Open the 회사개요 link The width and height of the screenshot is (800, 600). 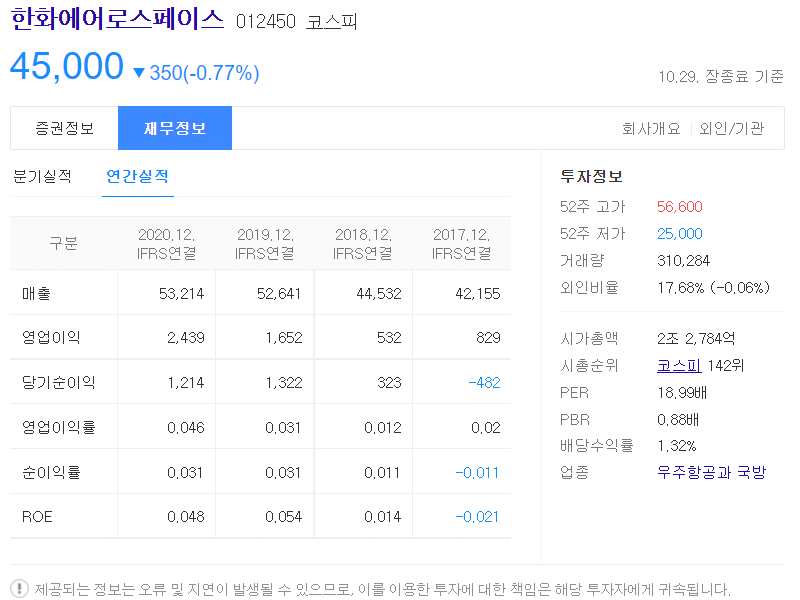[651, 129]
